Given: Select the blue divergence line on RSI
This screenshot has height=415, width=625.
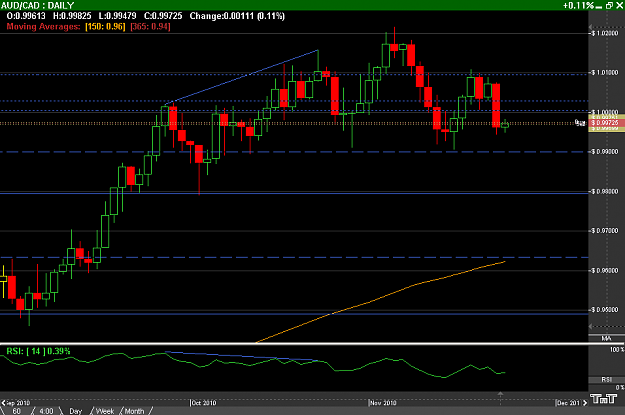Looking at the screenshot, I should [241, 356].
